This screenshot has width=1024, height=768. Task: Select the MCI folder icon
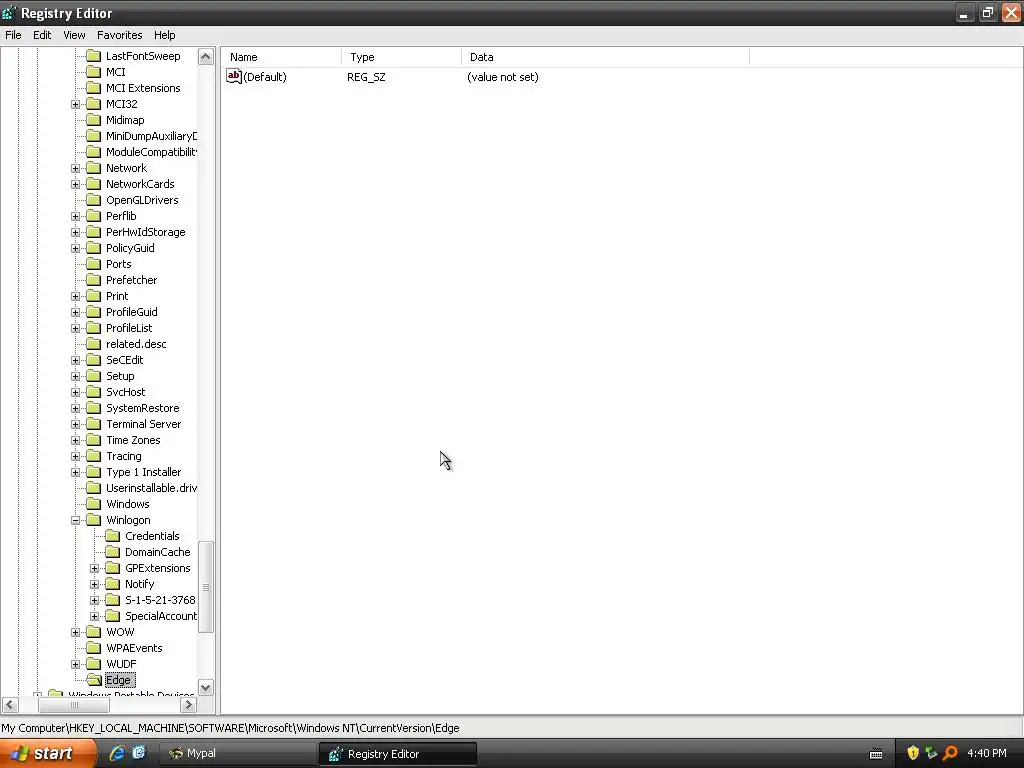point(94,72)
